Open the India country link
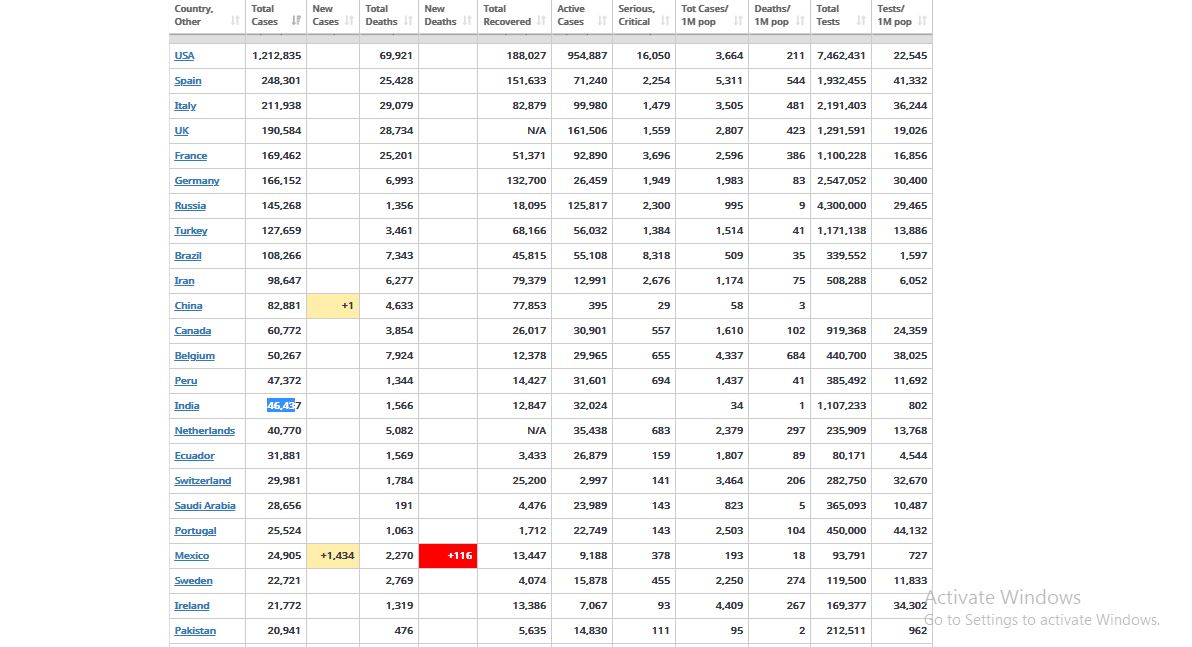The width and height of the screenshot is (1192, 647). 187,406
